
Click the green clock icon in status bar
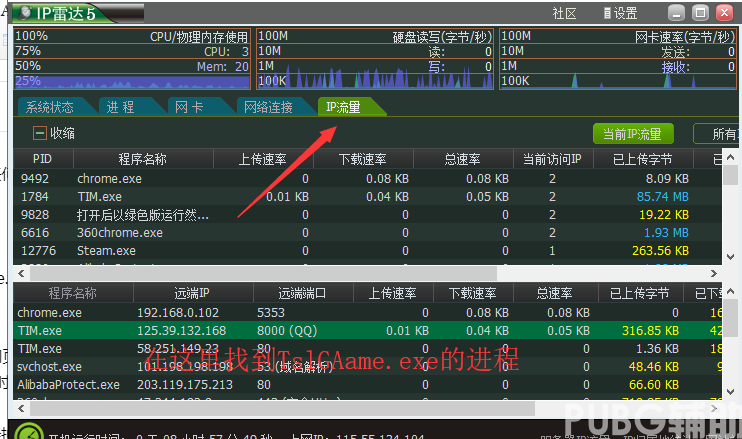point(29,431)
